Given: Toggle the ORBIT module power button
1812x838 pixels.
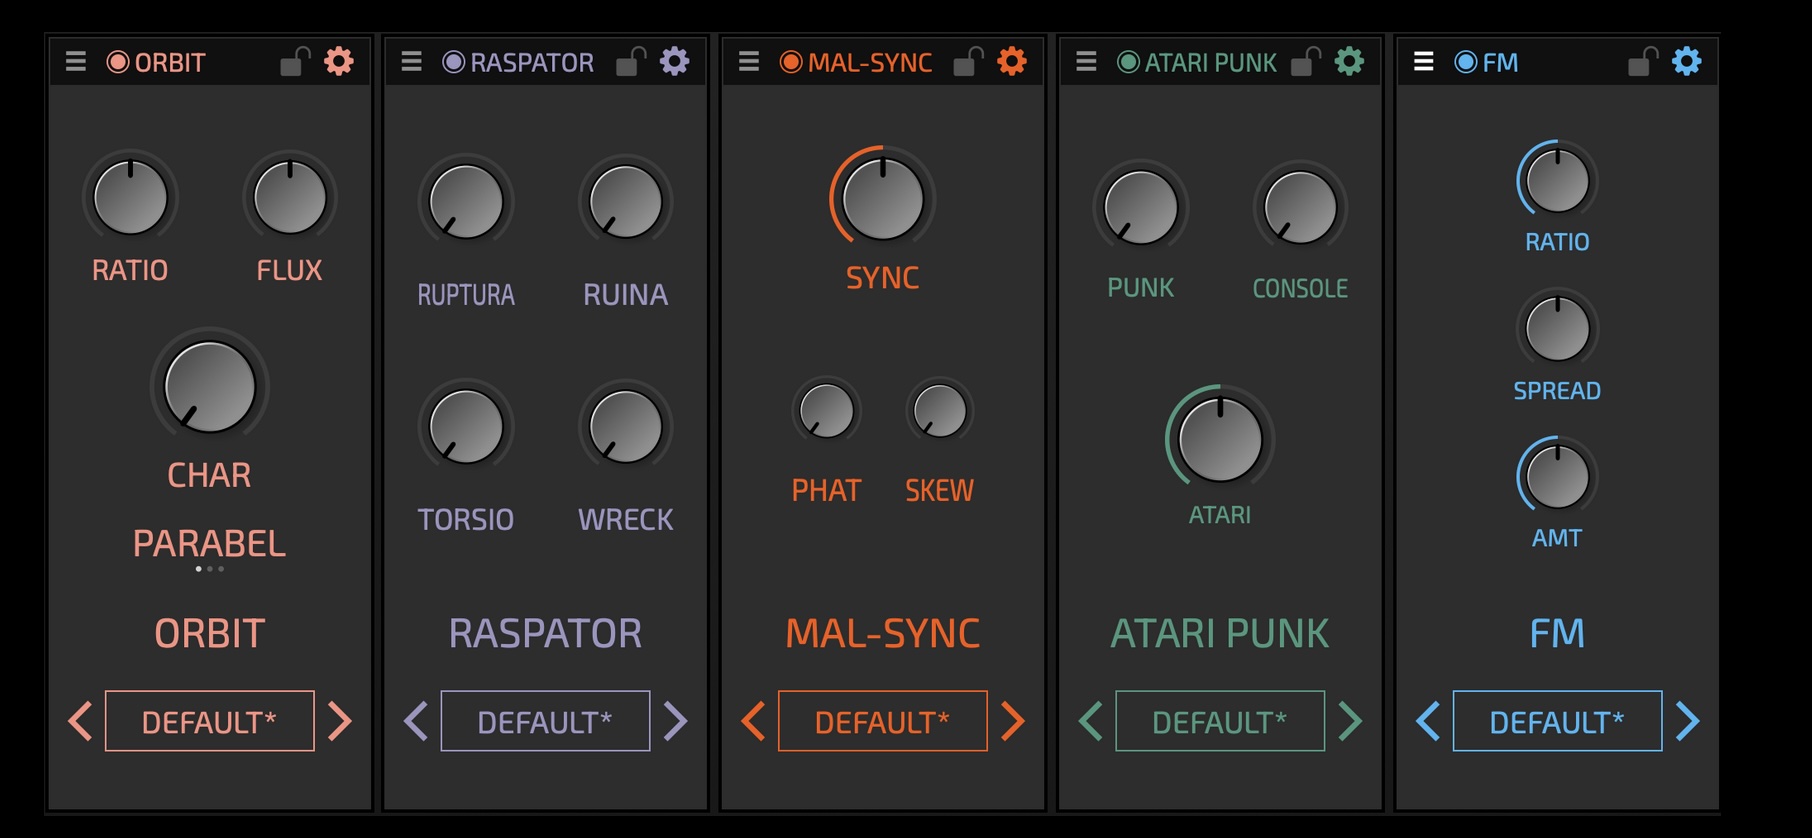Looking at the screenshot, I should click(x=118, y=62).
